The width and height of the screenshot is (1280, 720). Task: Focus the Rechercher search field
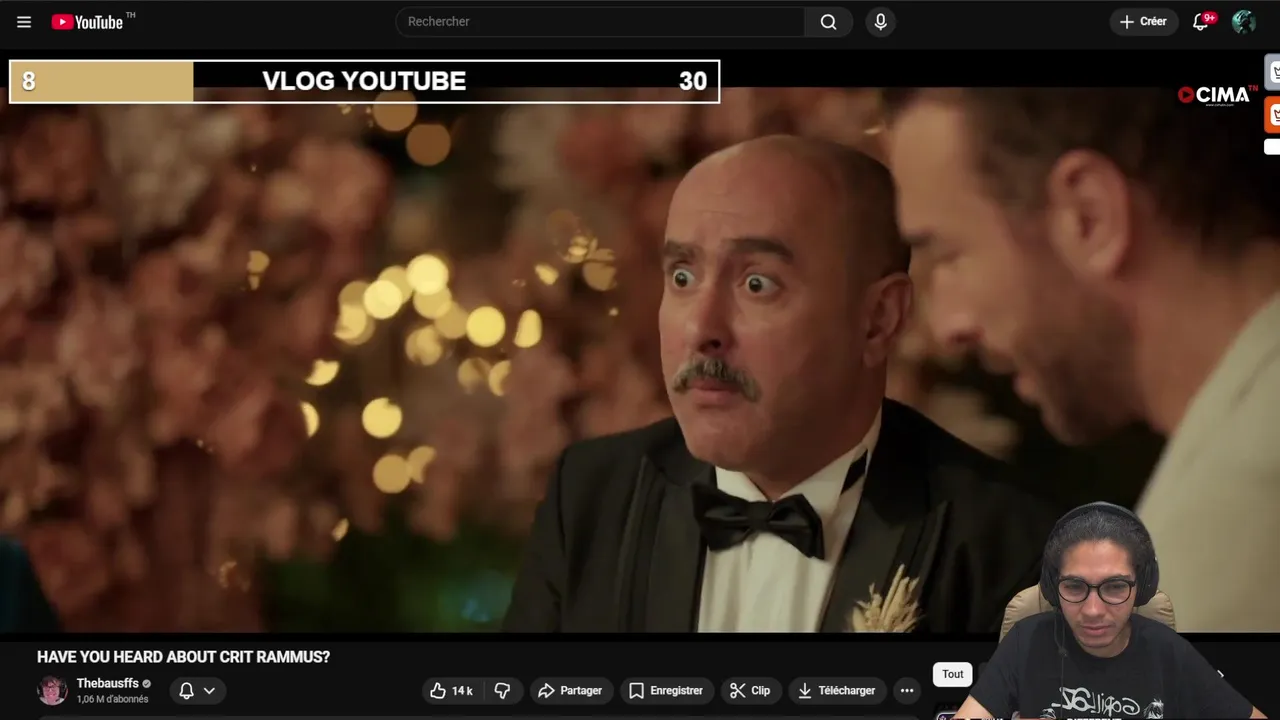click(x=600, y=22)
